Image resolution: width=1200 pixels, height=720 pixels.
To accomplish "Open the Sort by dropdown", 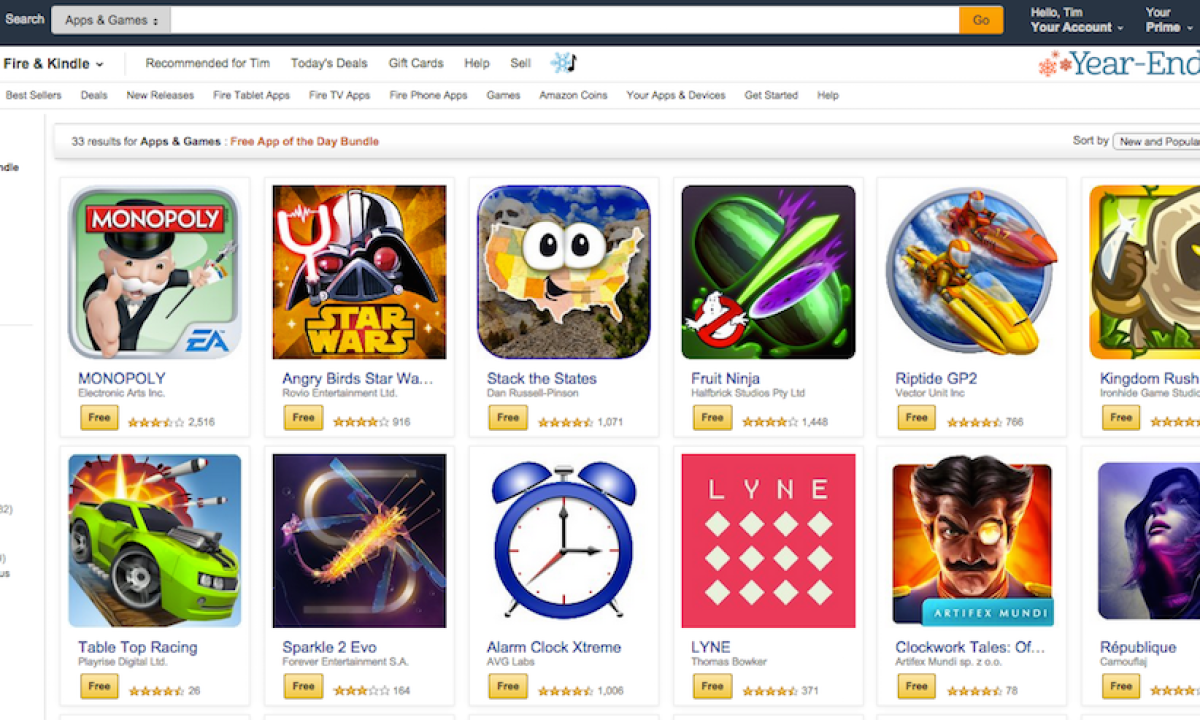I will 1157,142.
